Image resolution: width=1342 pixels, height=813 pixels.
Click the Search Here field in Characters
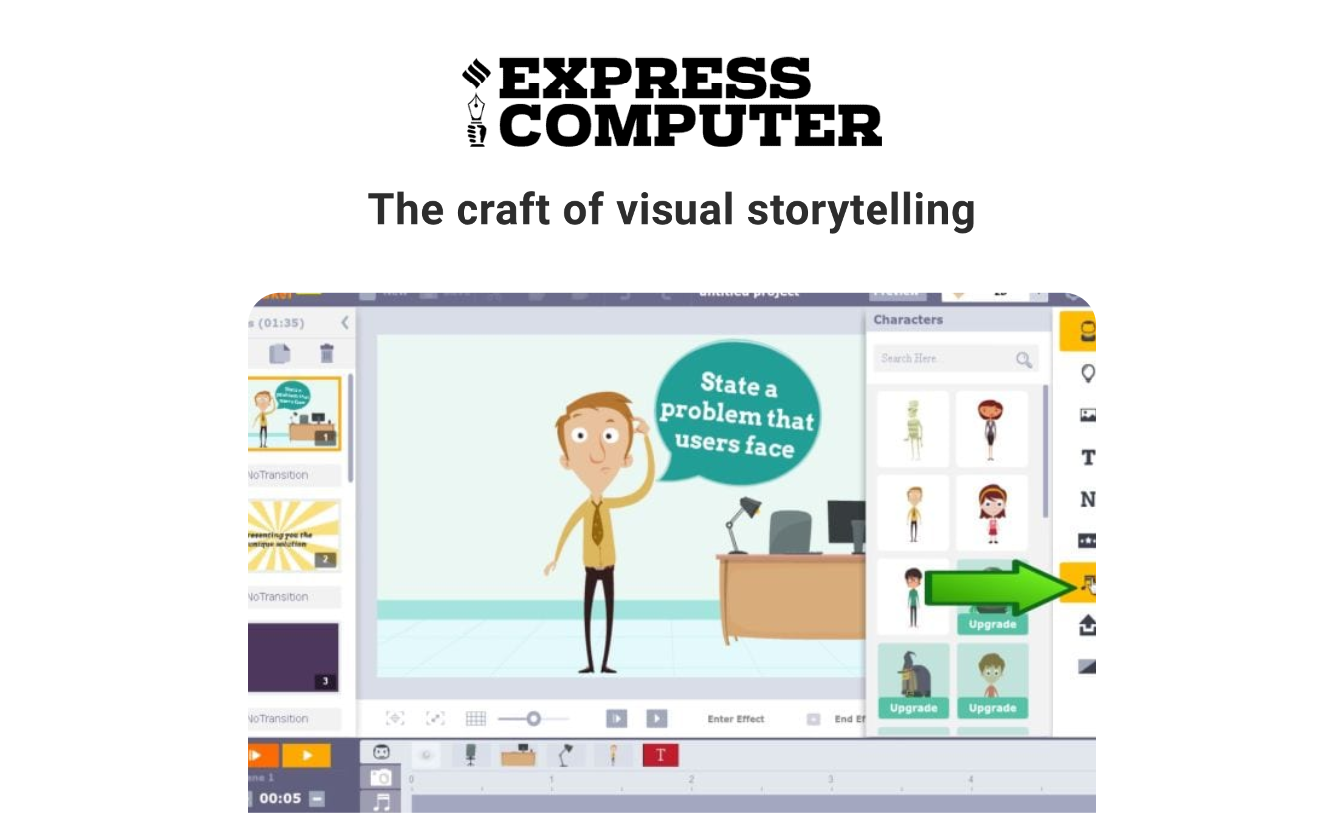point(943,358)
